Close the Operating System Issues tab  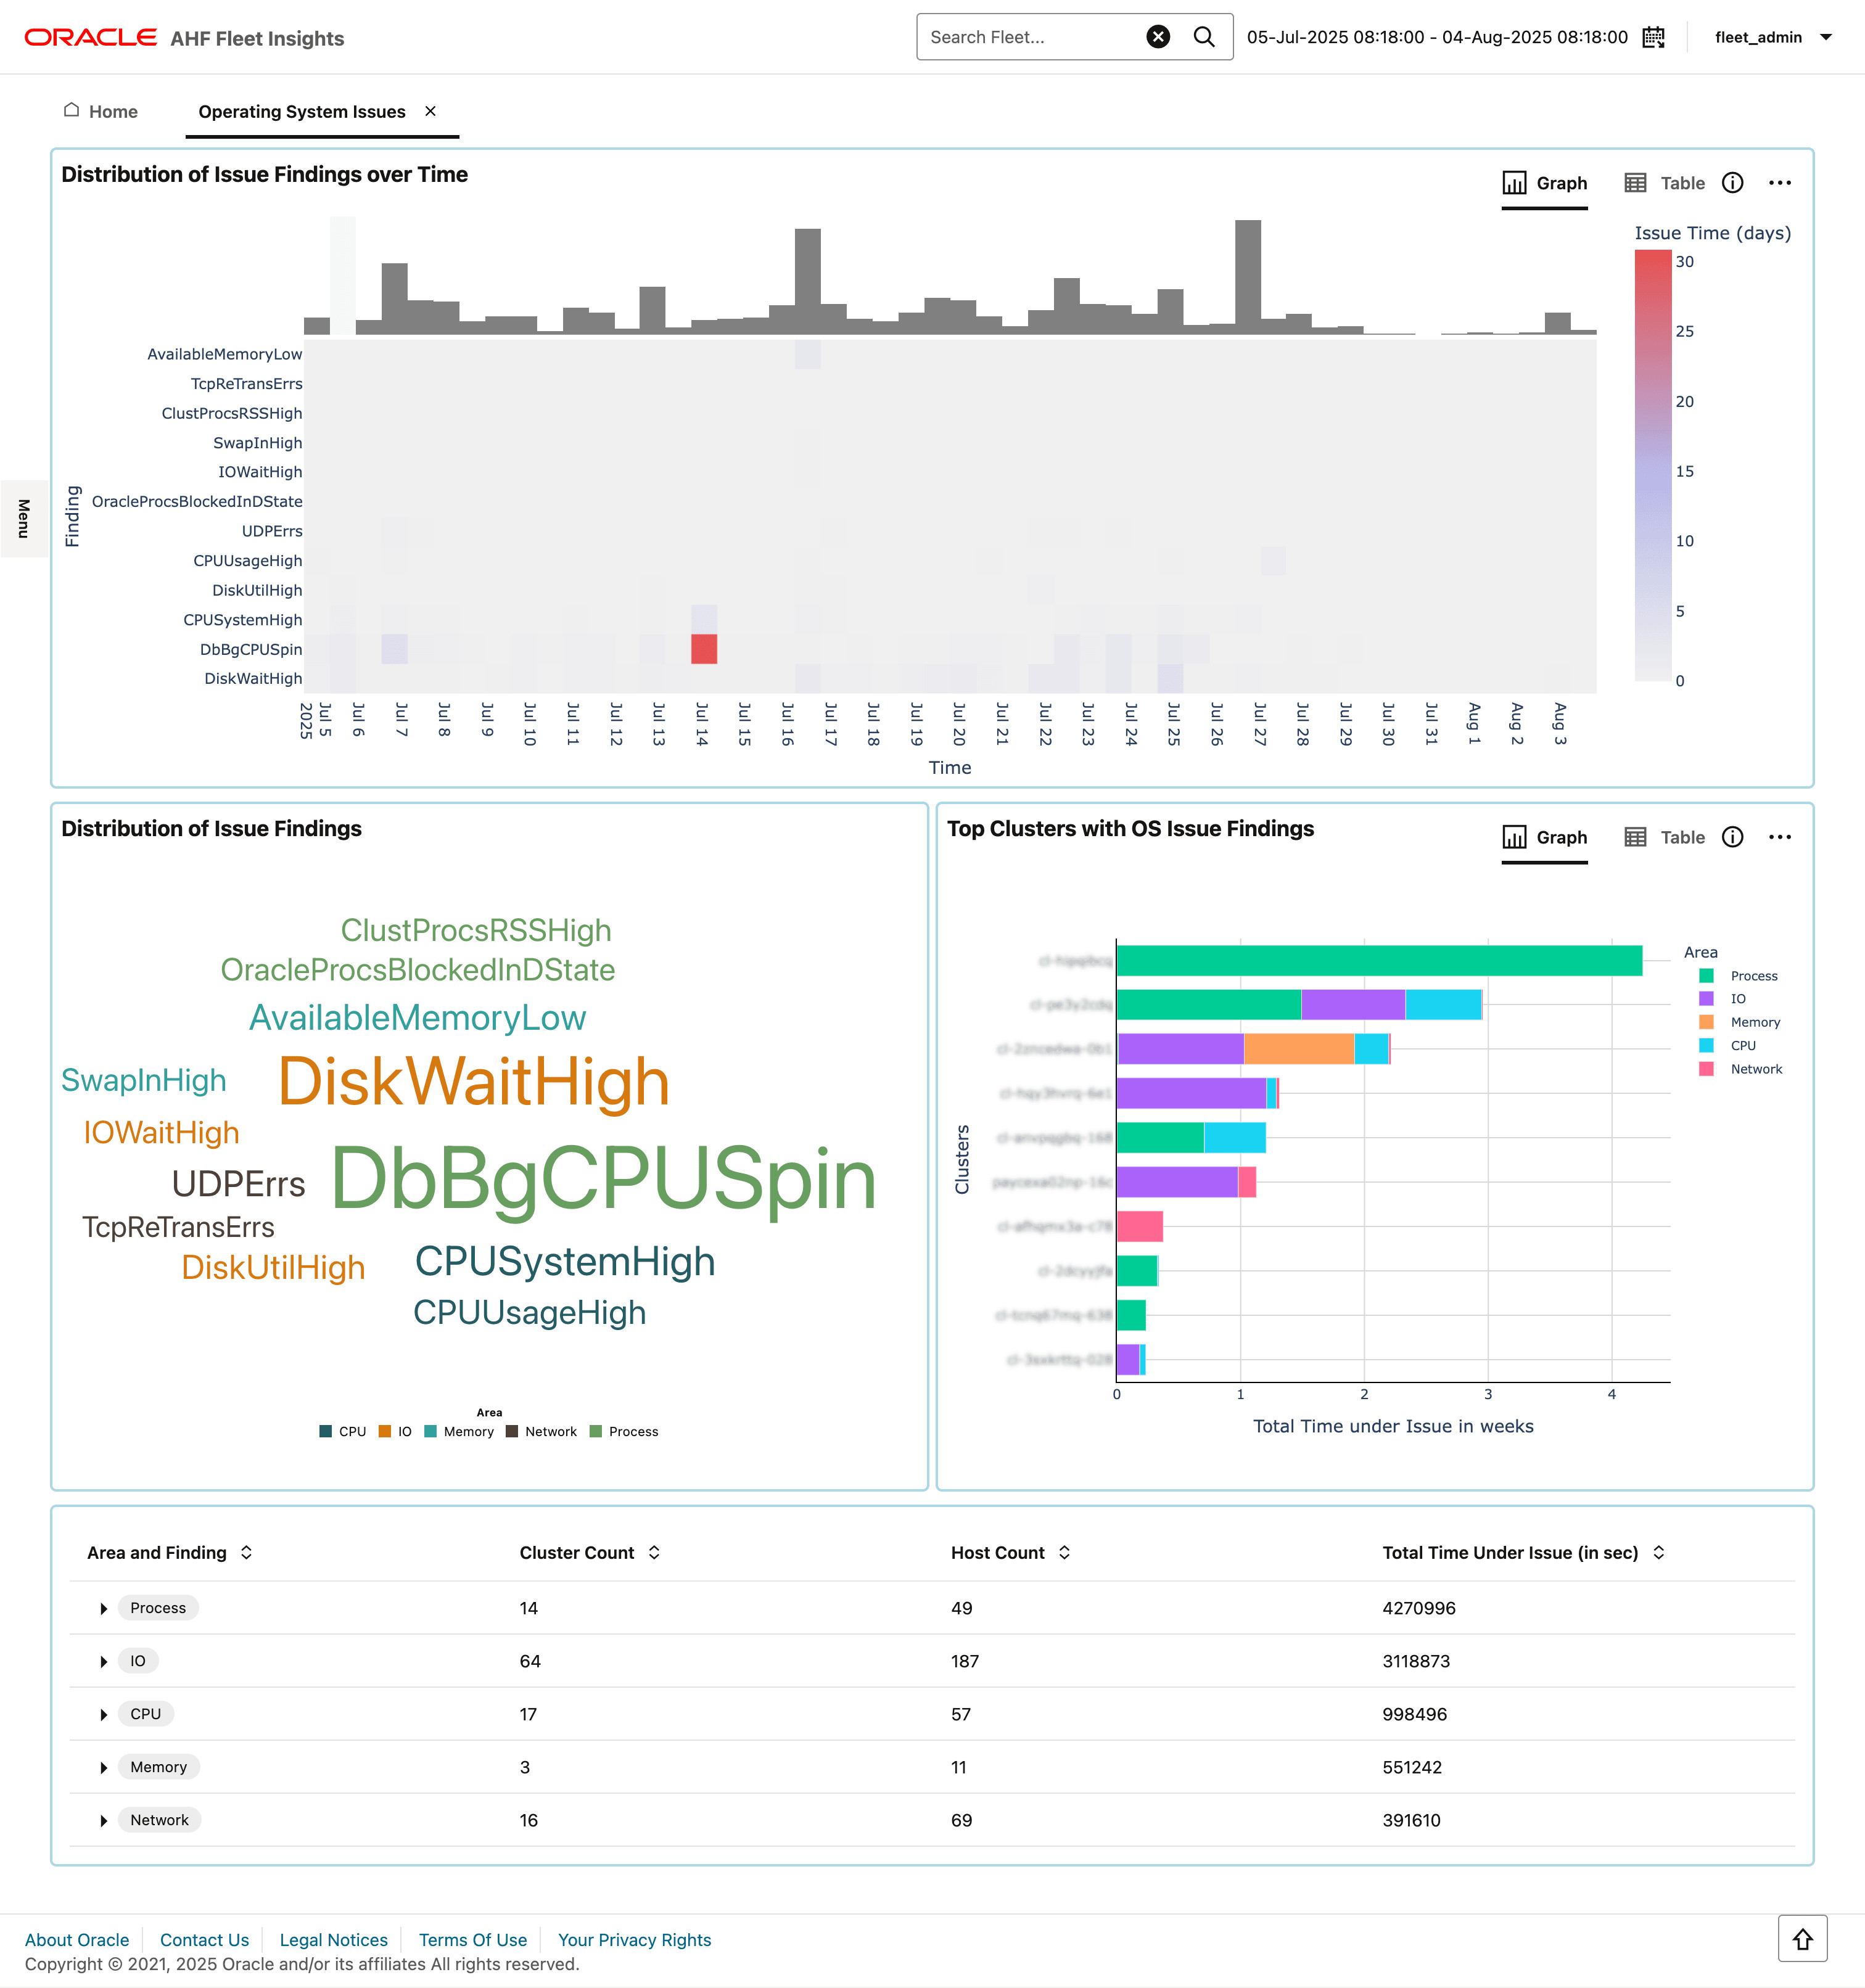pyautogui.click(x=430, y=111)
